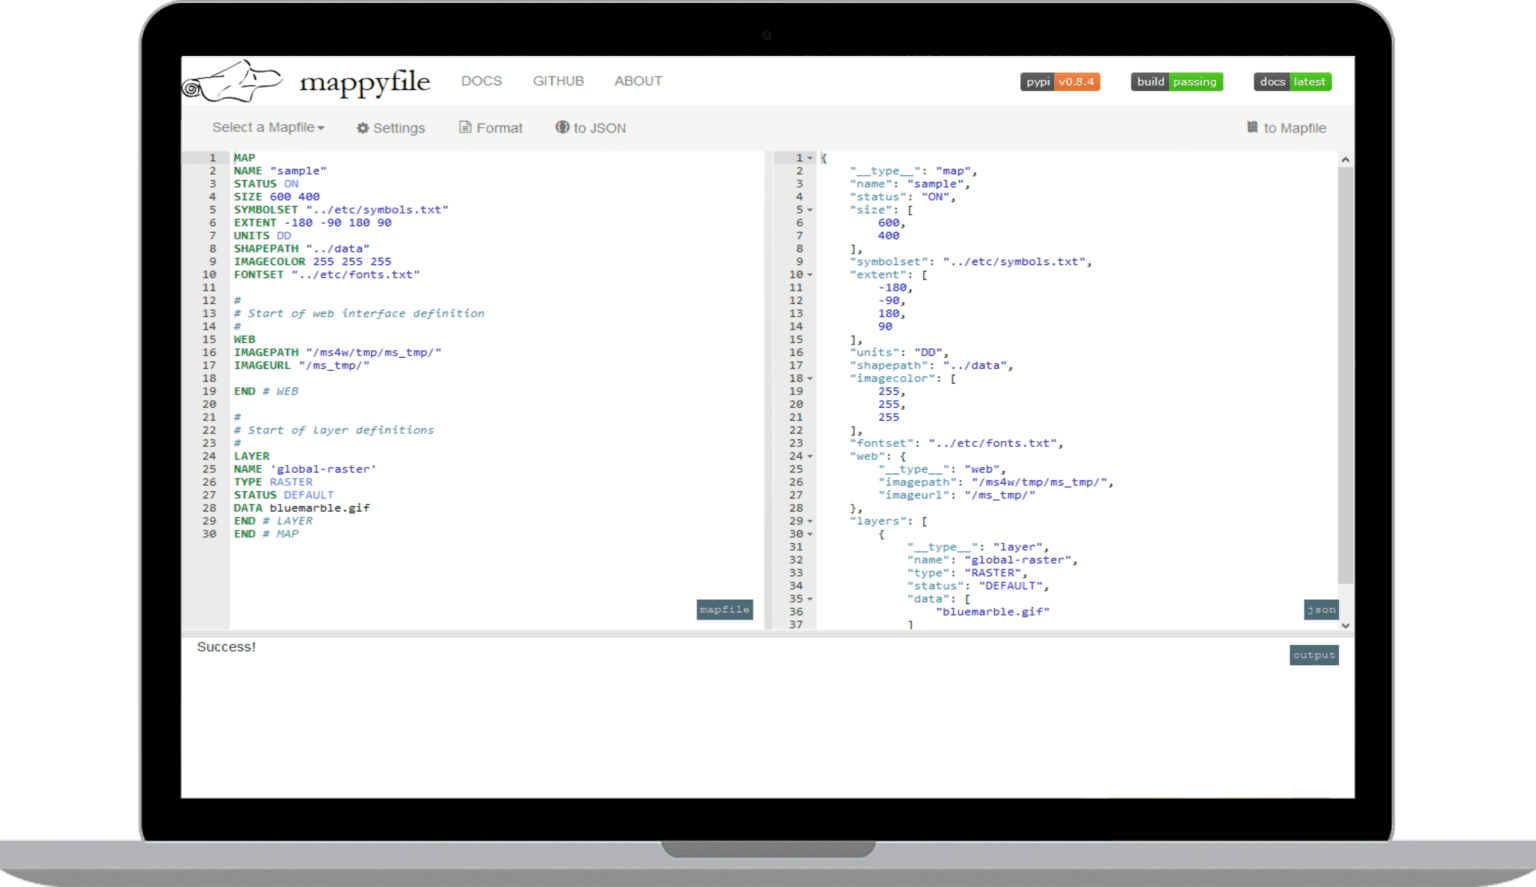Viewport: 1536px width, 887px height.
Task: Click the MAP keyword on Mapfile line 1
Action: [245, 158]
